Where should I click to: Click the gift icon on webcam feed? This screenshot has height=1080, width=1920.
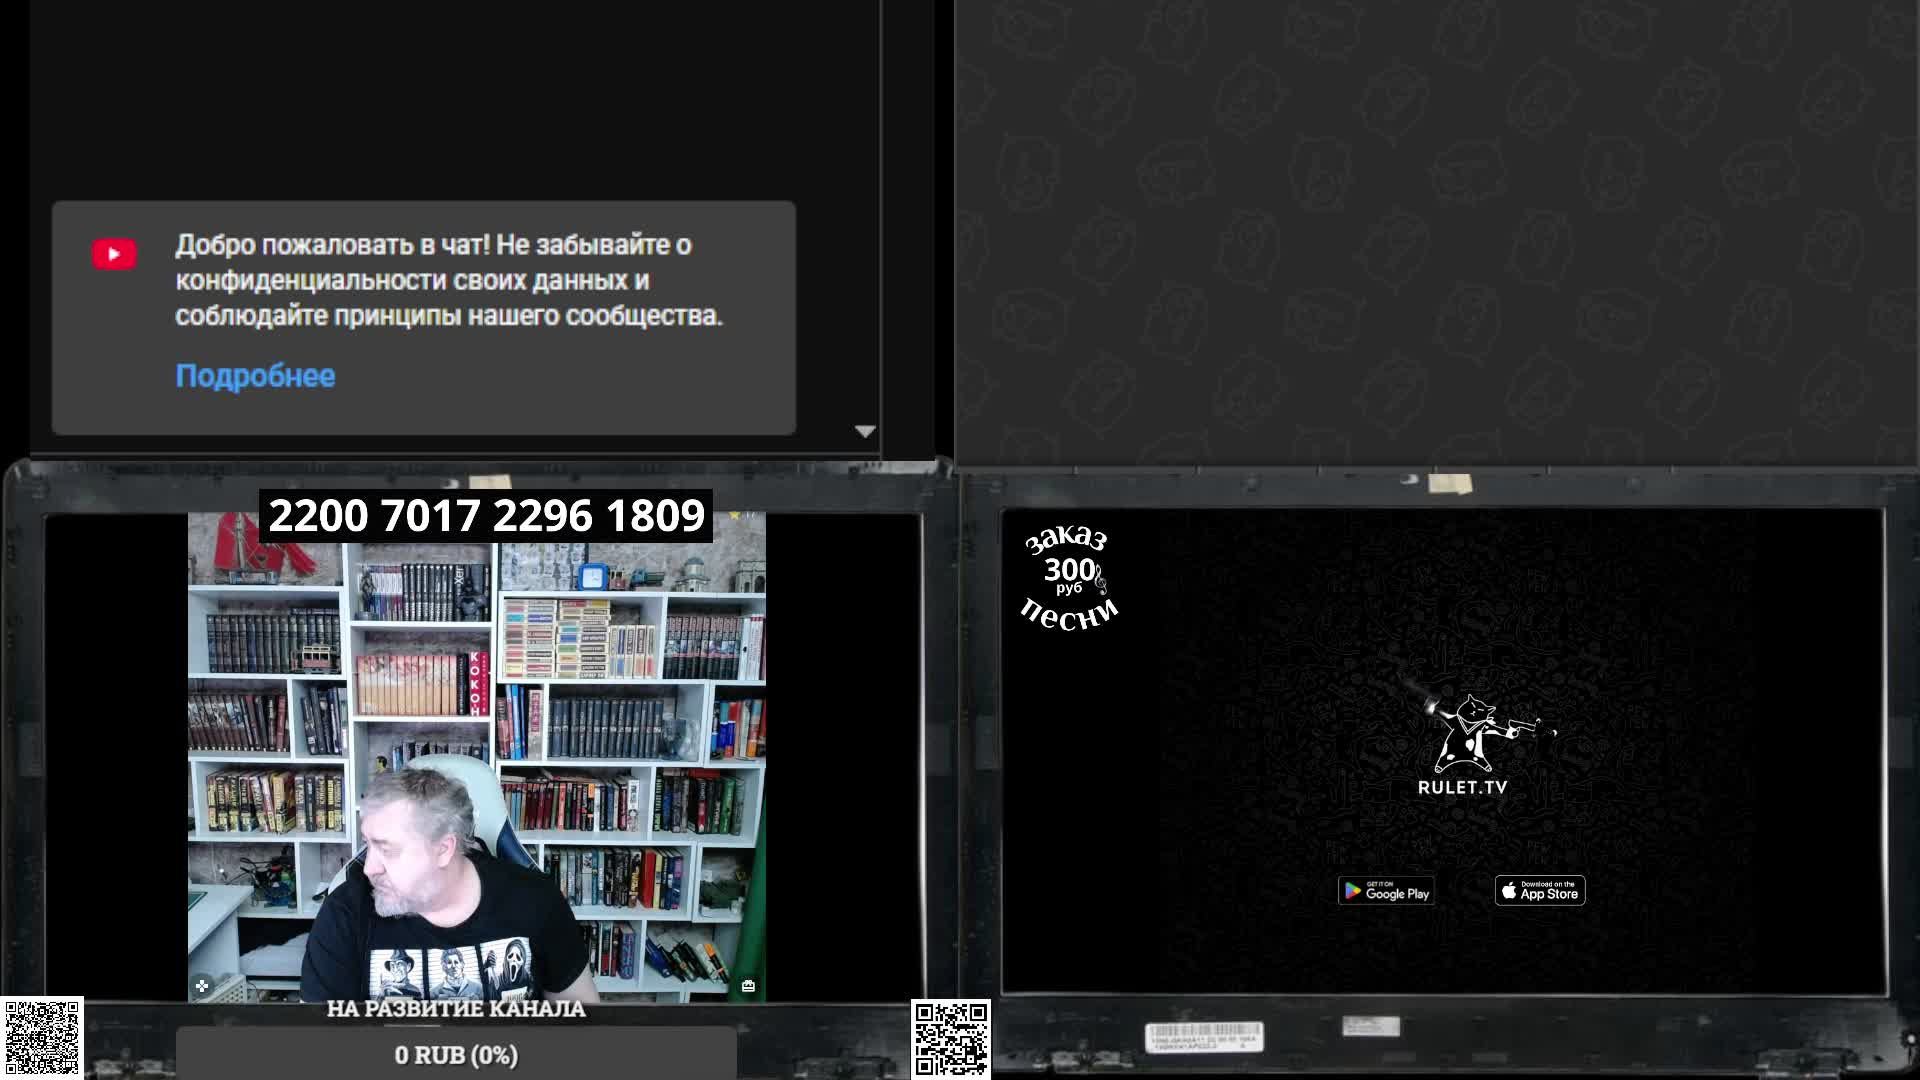(x=748, y=986)
